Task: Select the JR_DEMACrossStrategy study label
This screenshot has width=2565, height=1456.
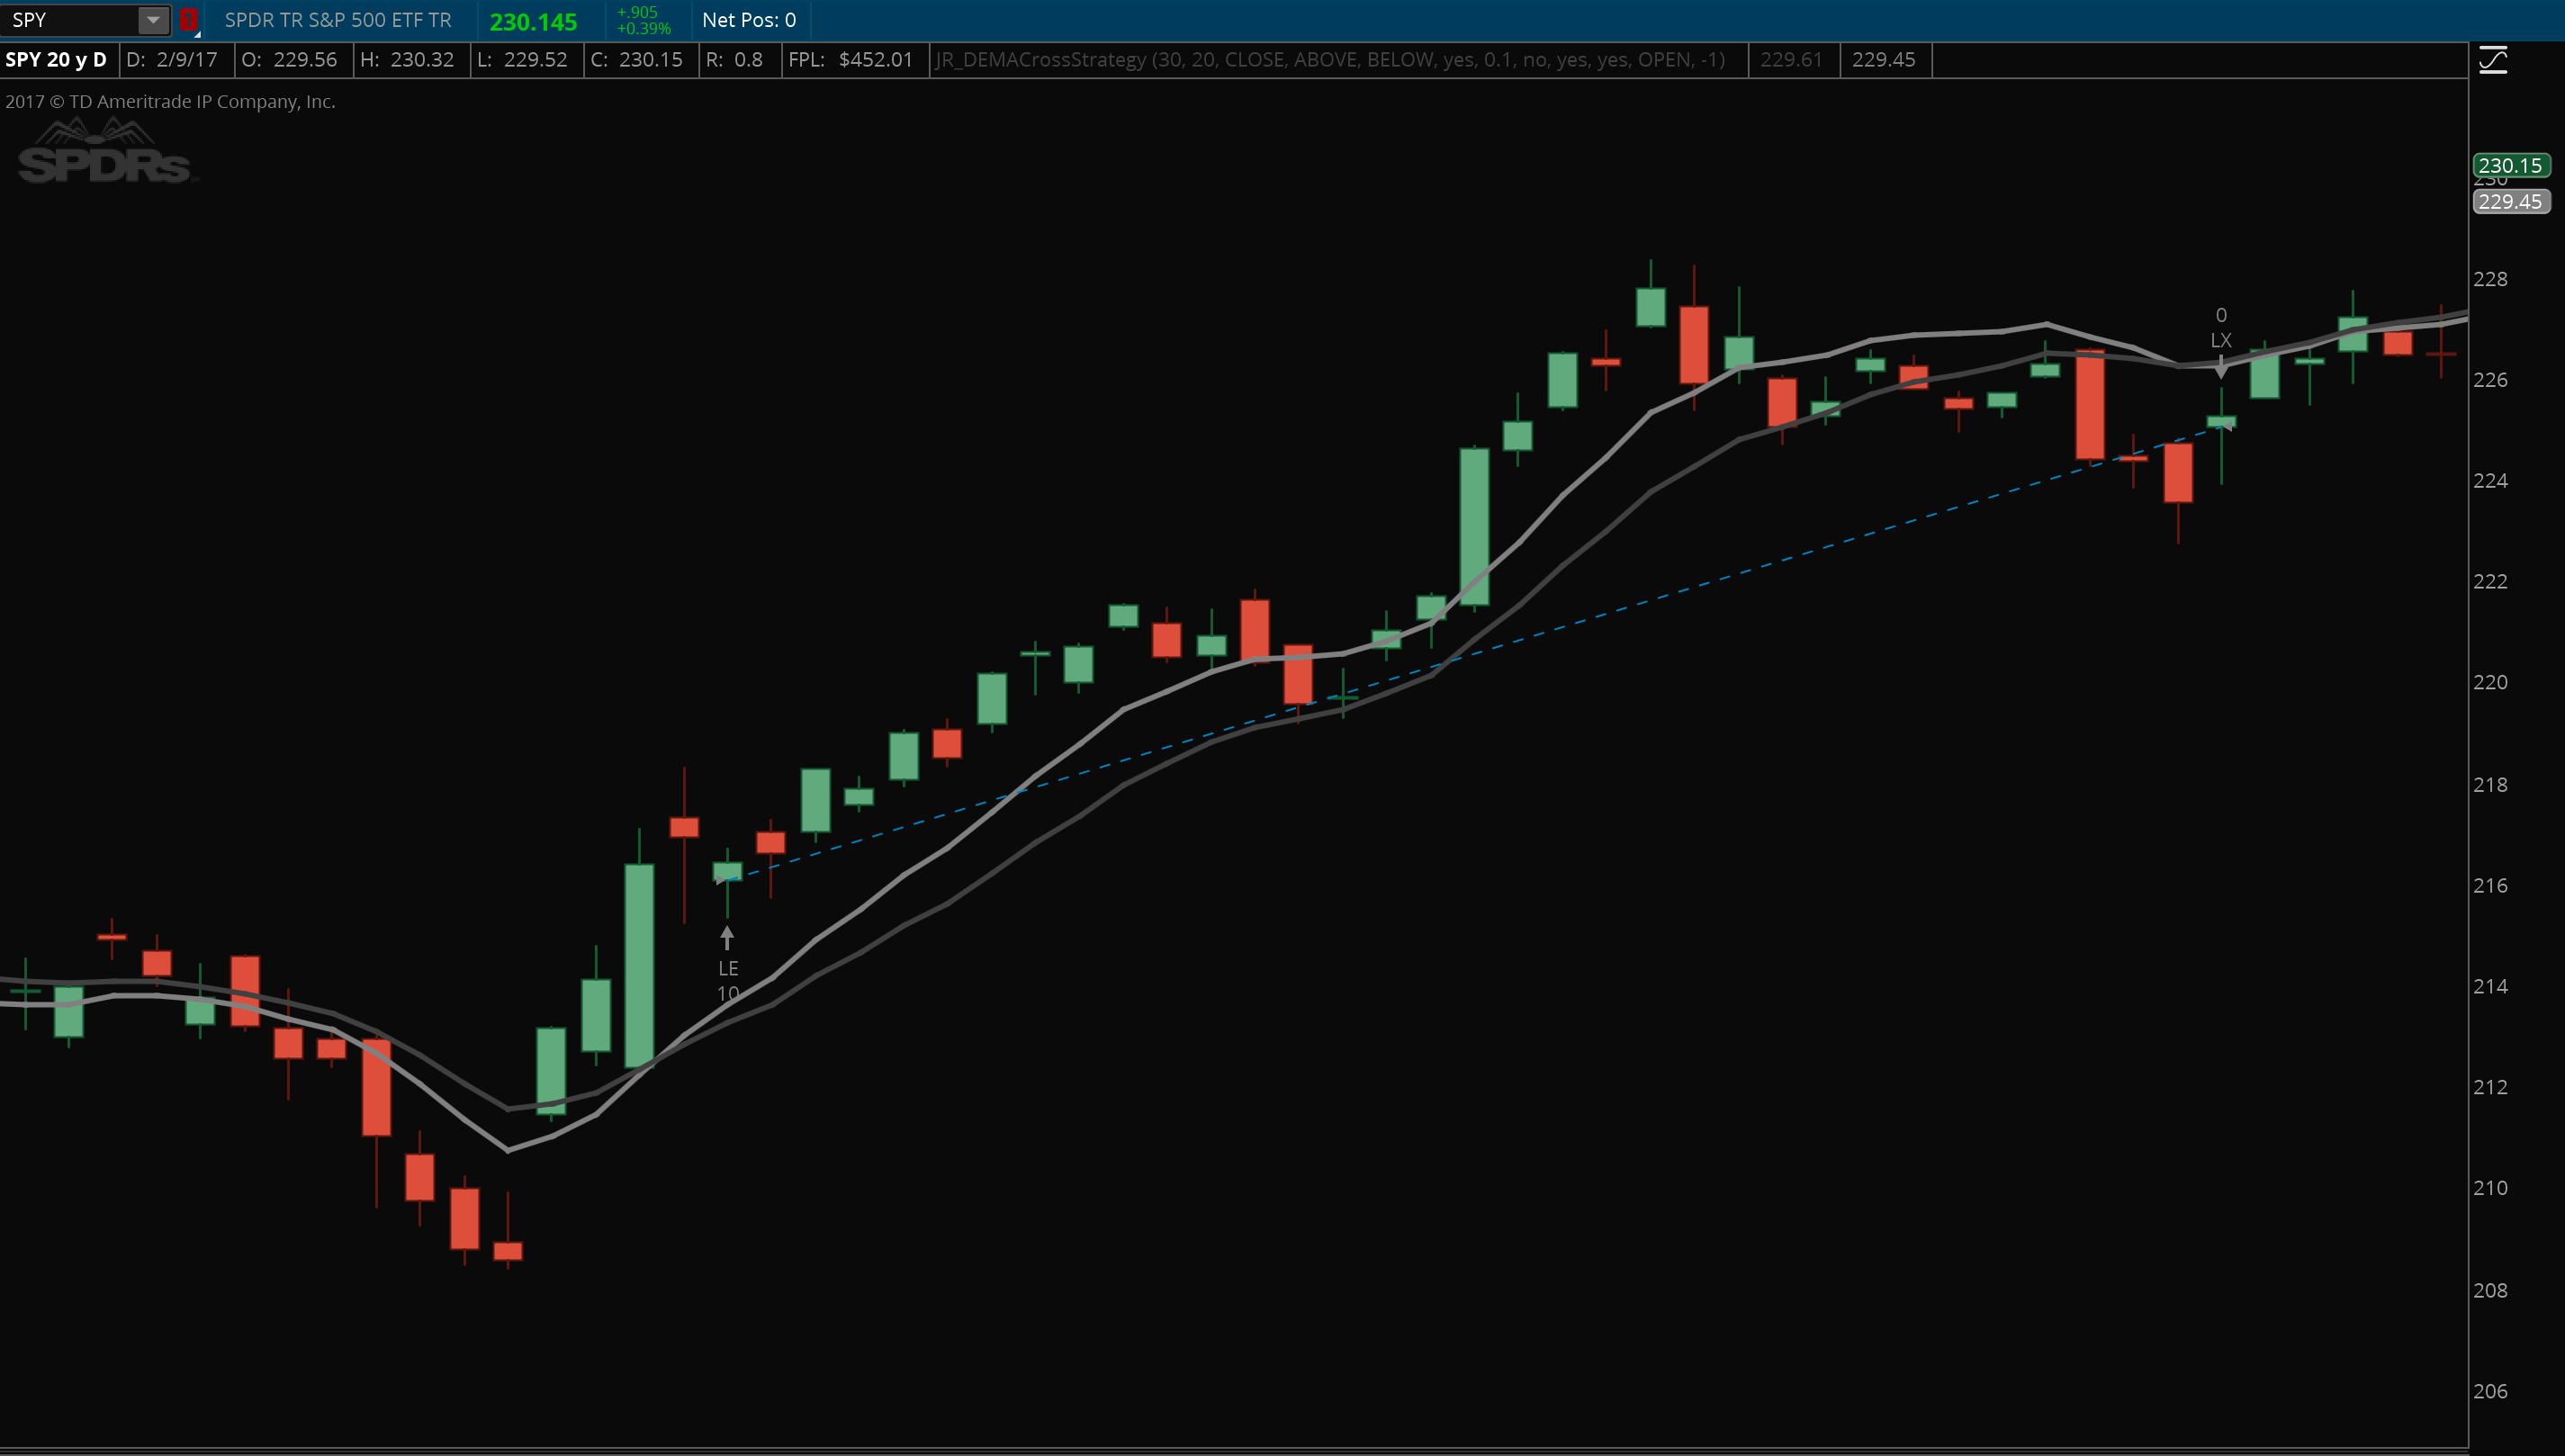Action: pyautogui.click(x=1330, y=60)
